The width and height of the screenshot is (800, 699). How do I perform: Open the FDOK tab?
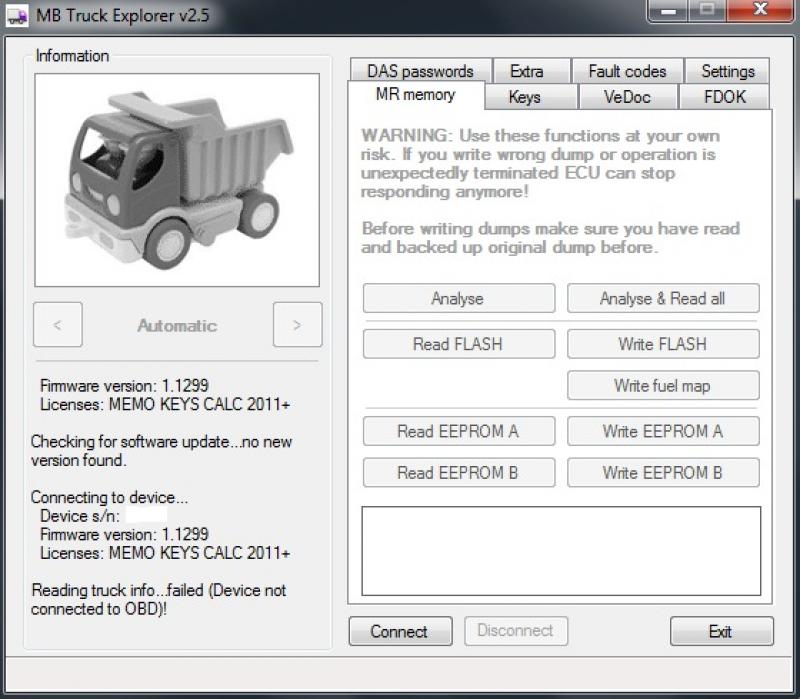click(x=724, y=97)
